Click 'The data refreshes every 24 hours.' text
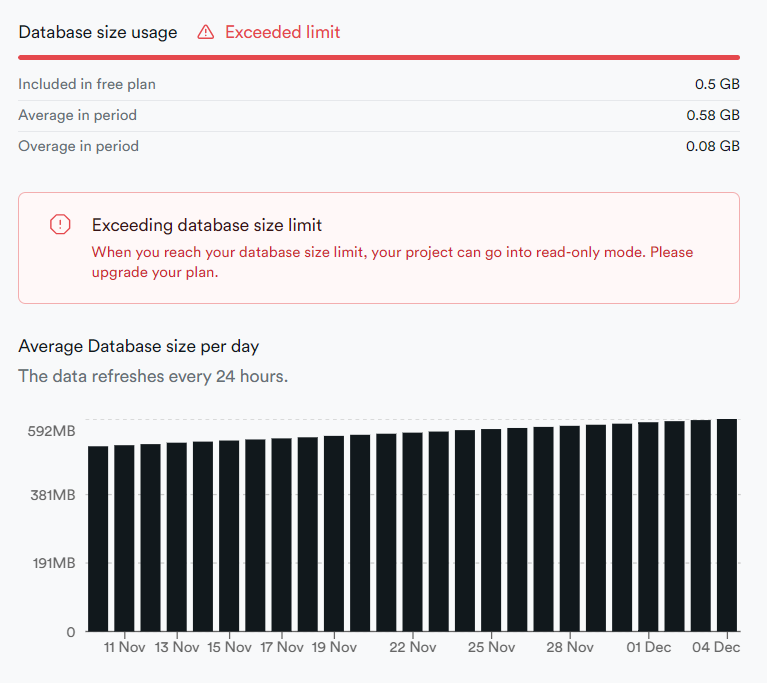The image size is (767, 683). click(x=153, y=376)
